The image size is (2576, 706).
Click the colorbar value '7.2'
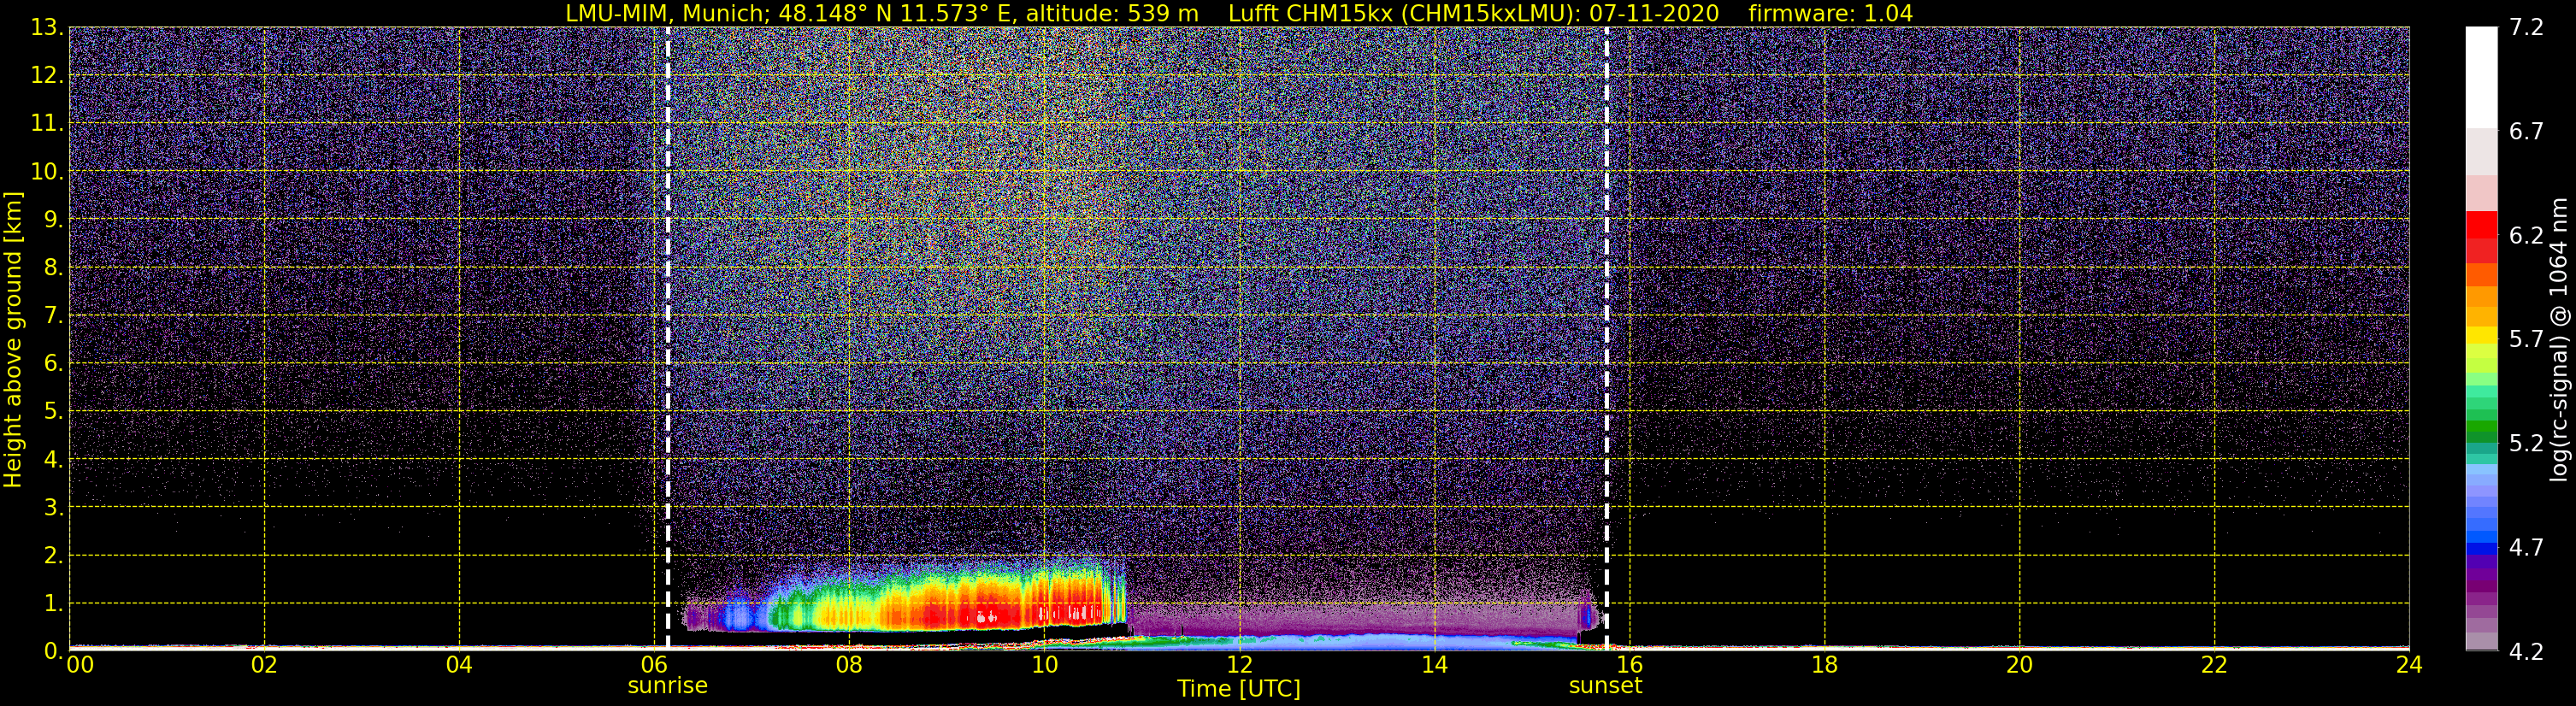2526,27
